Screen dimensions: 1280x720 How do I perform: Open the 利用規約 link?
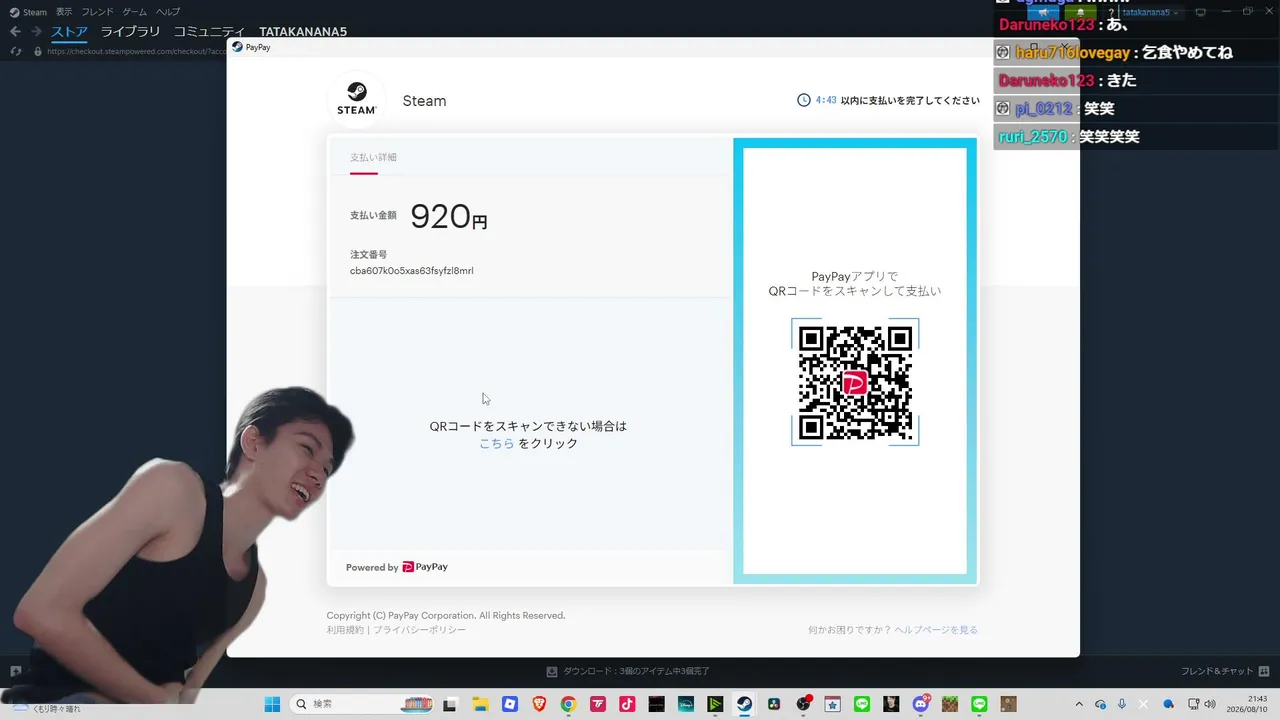(345, 630)
